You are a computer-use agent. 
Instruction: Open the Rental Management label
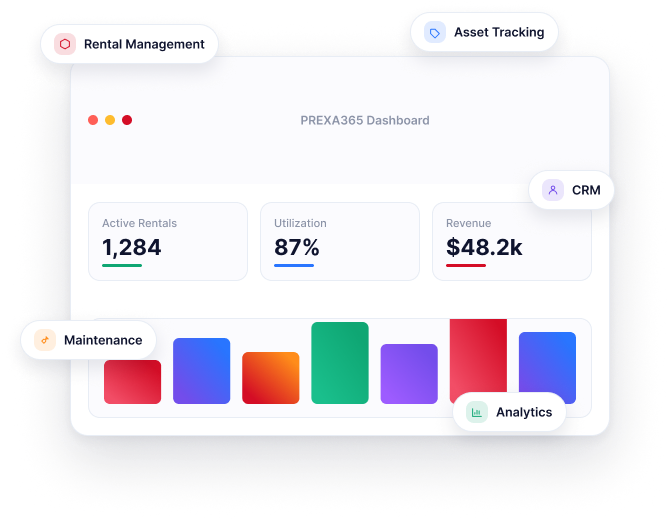point(144,44)
